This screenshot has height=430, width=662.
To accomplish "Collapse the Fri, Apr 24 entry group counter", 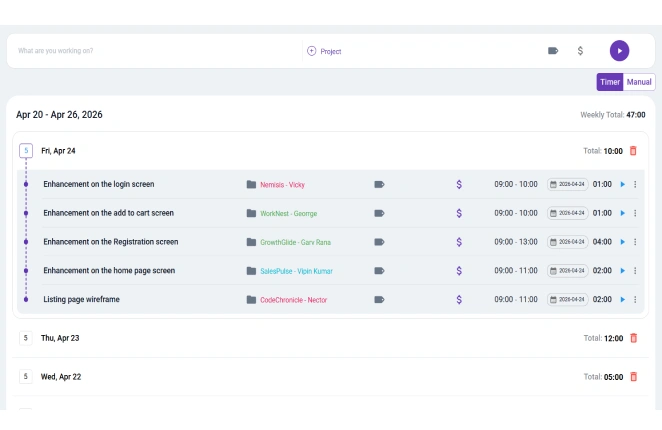I will point(26,150).
